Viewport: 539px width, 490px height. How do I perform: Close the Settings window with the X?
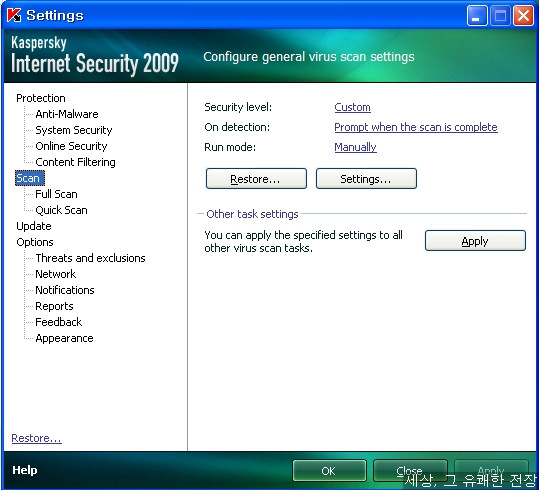(523, 16)
